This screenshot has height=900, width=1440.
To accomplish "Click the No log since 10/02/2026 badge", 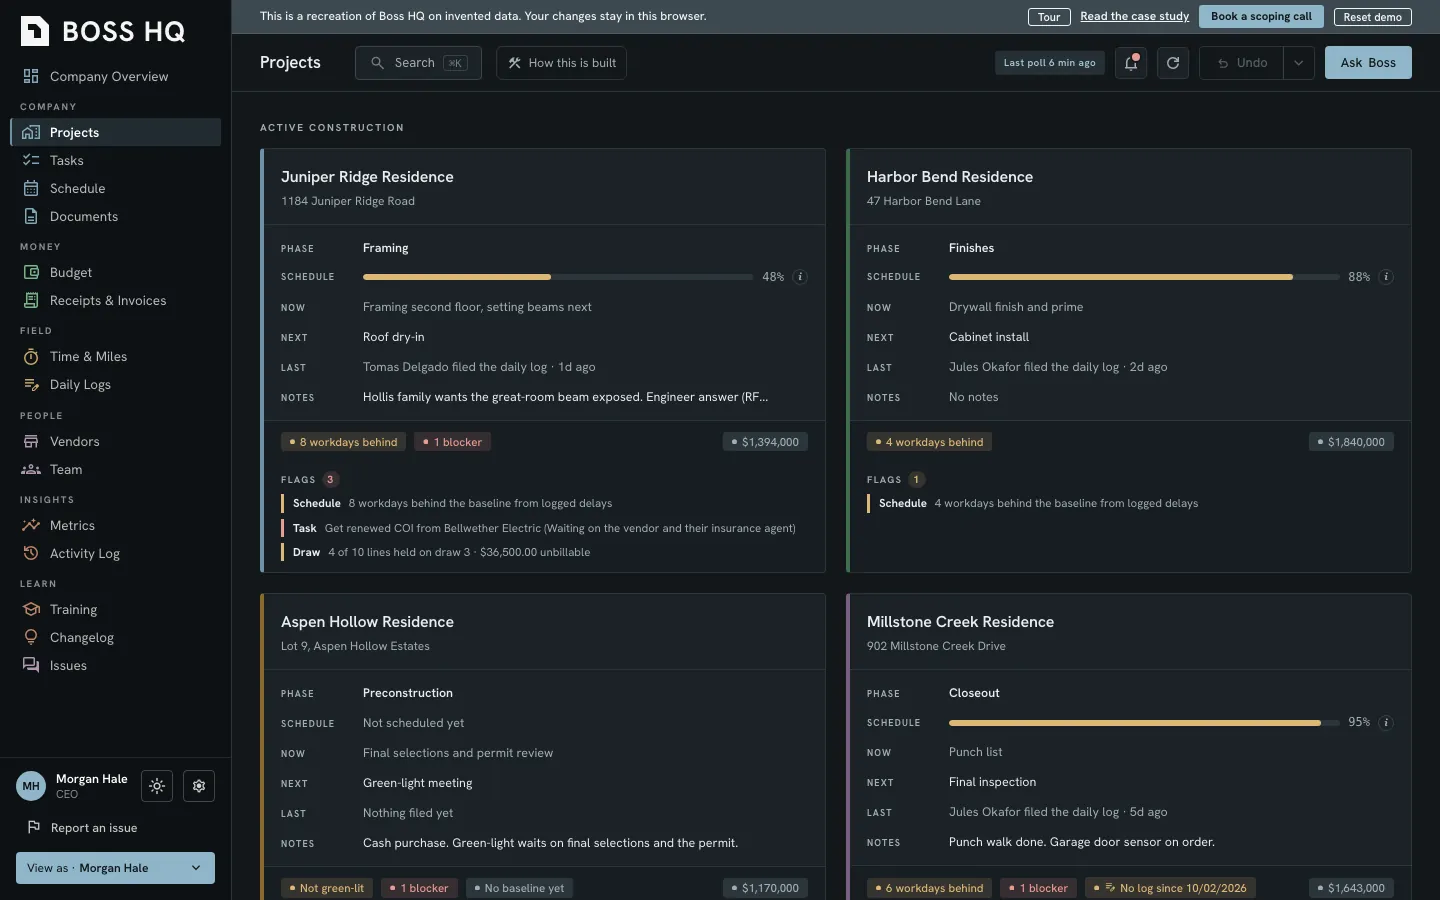I will pyautogui.click(x=1170, y=888).
